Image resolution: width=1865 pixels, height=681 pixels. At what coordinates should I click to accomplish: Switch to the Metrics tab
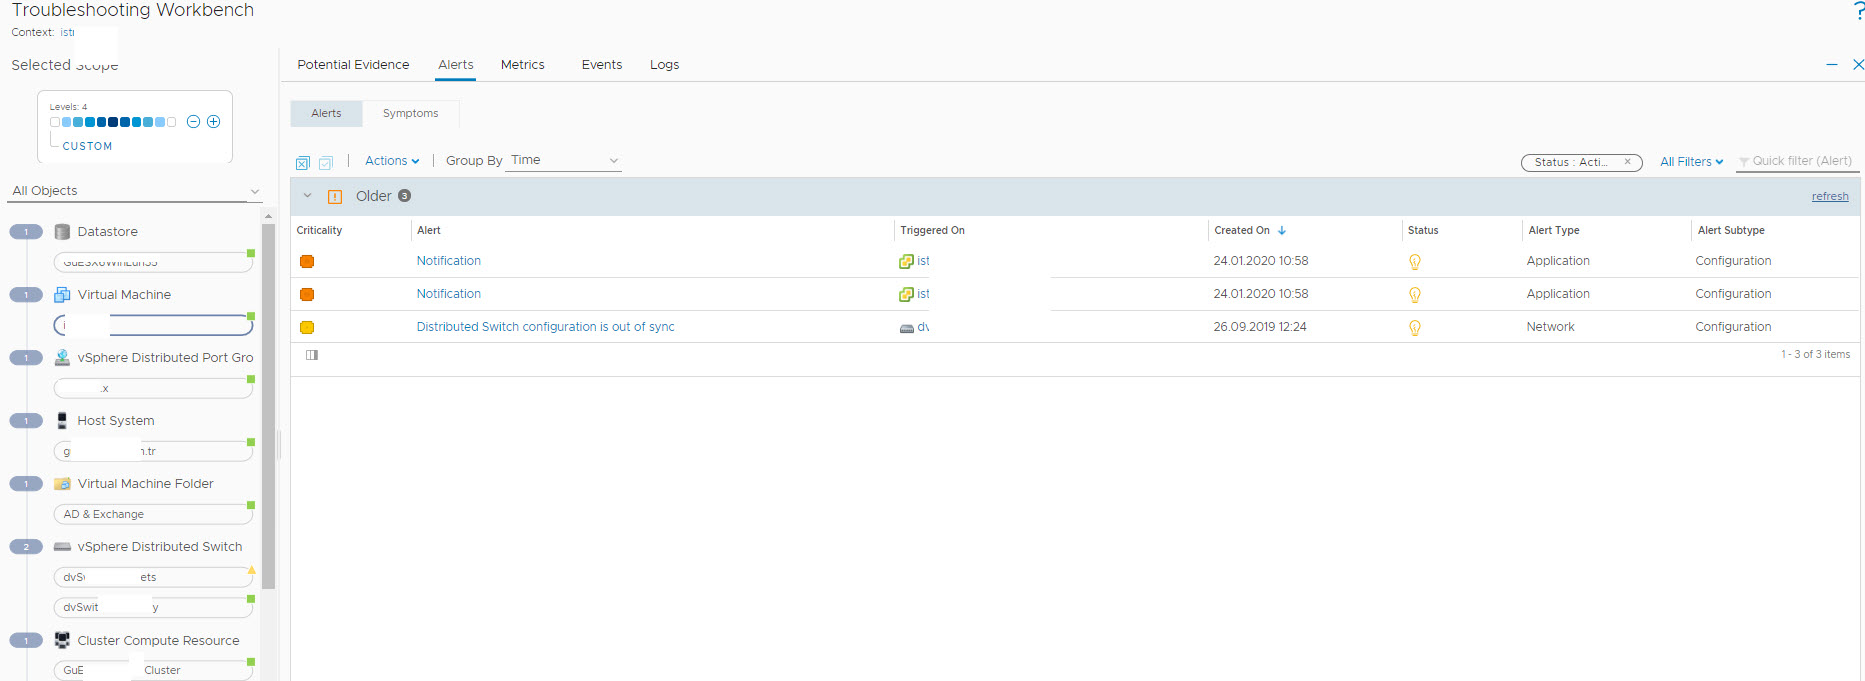click(x=522, y=65)
